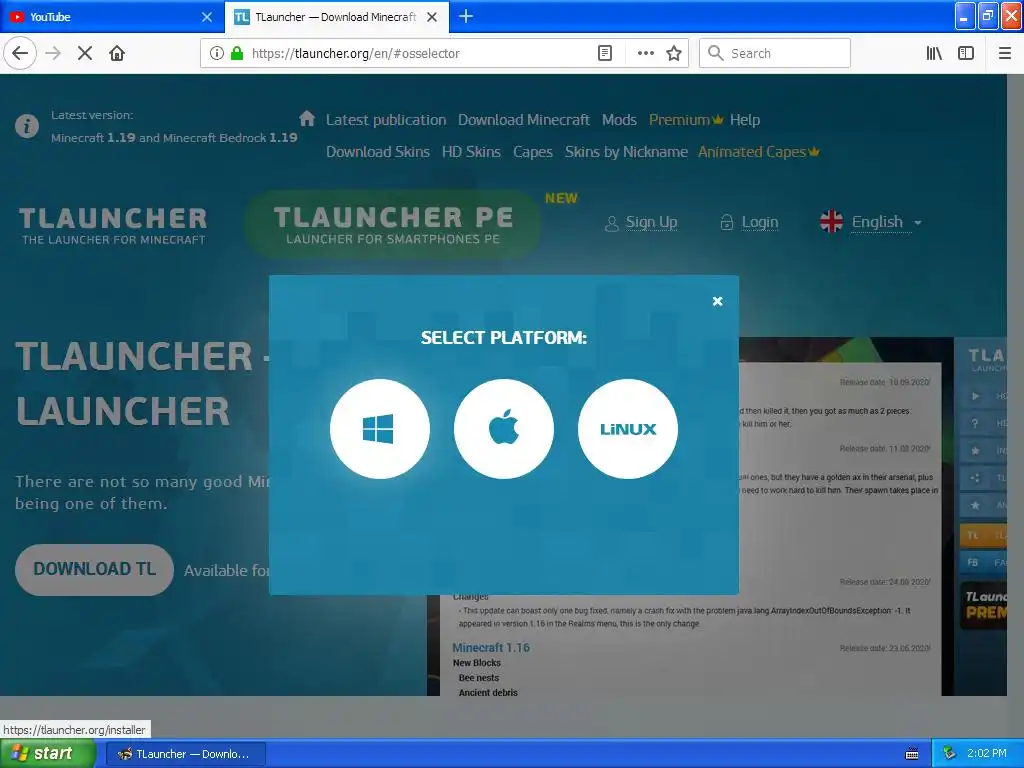This screenshot has width=1024, height=768.
Task: Click the TLauncher logo
Action: (x=113, y=225)
